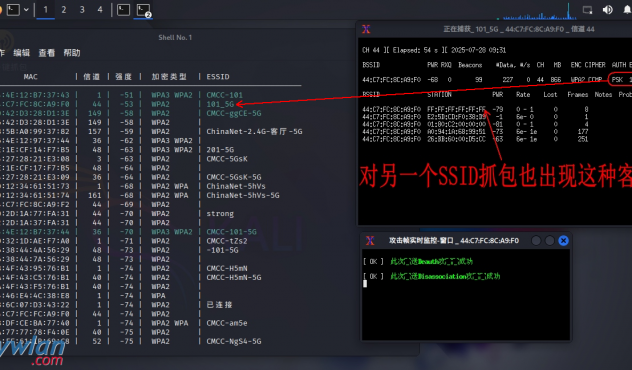
Task: Click the display/screen tray icon
Action: coord(587,10)
